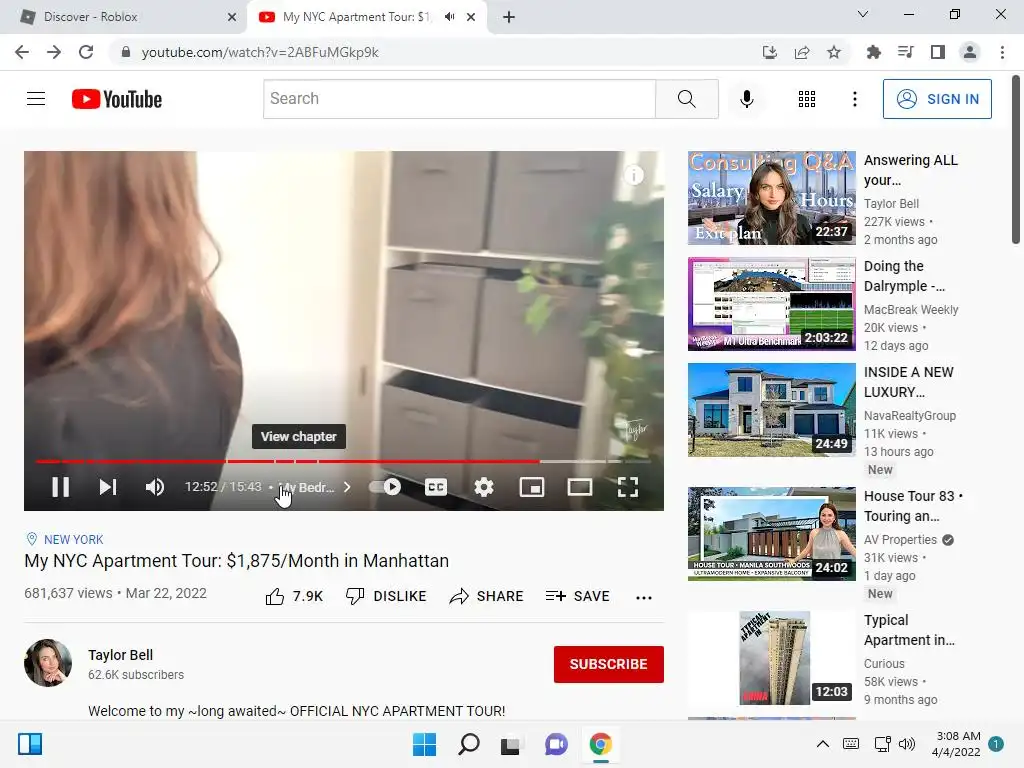This screenshot has height=768, width=1024.
Task: Switch to theater mode
Action: 580,487
